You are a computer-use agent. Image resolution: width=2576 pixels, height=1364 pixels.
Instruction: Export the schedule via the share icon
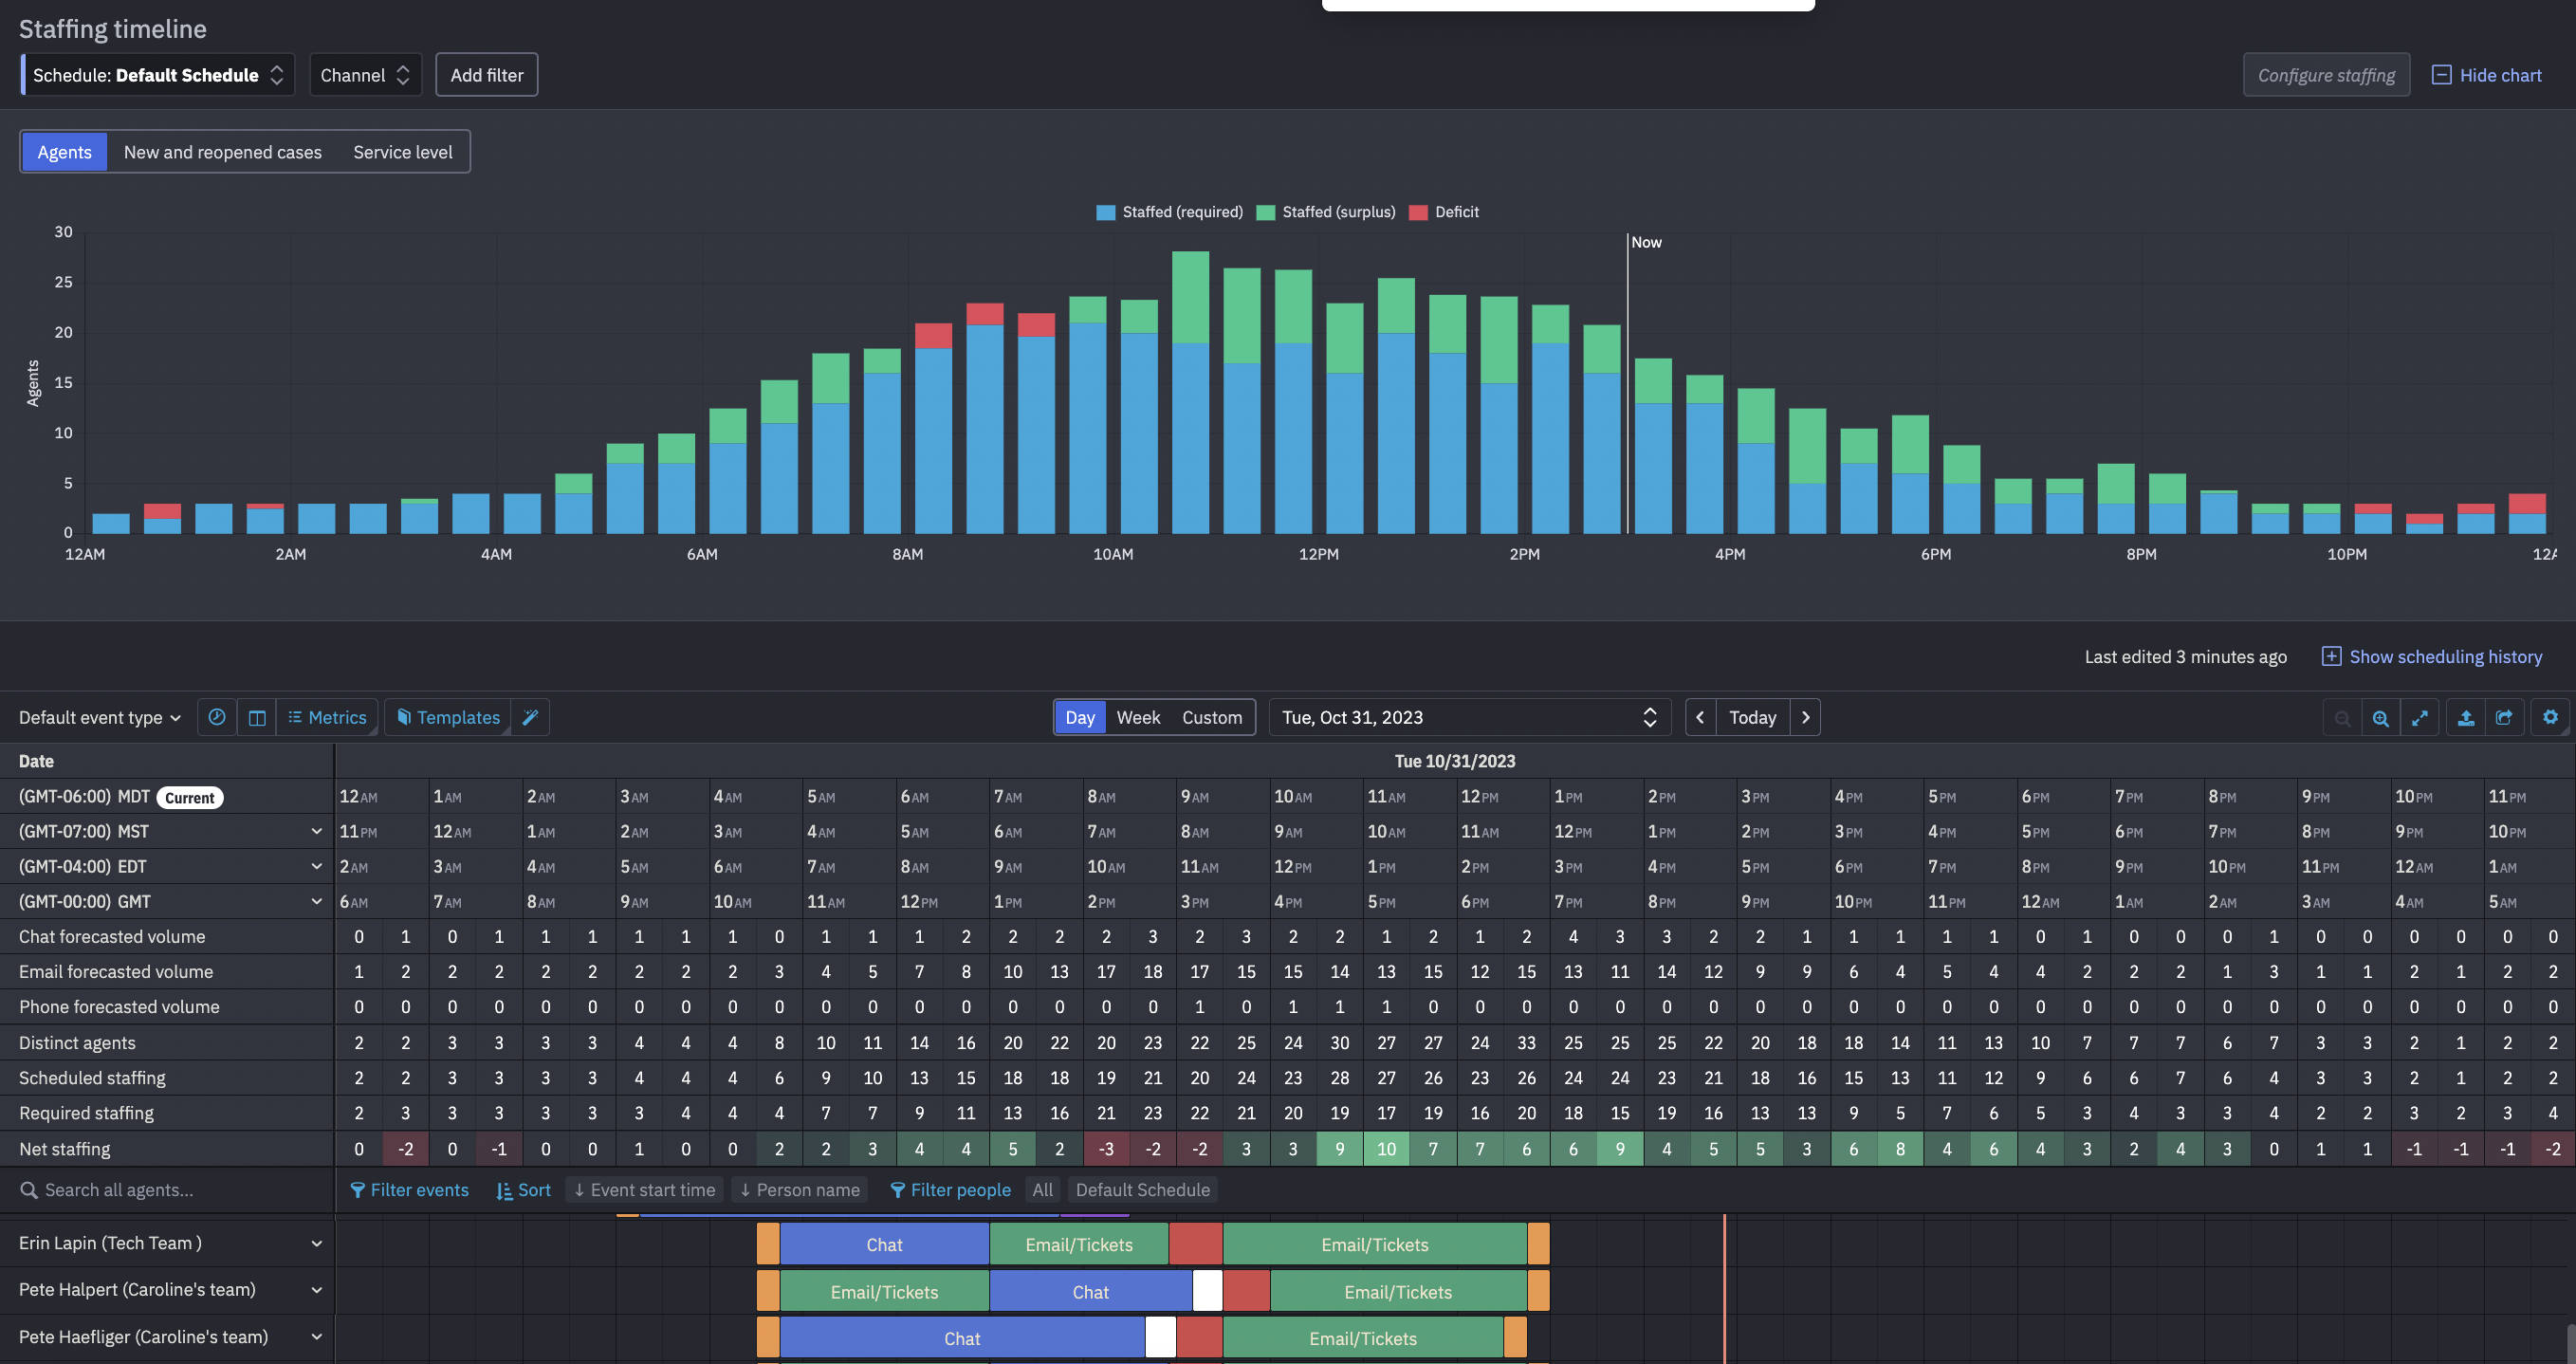[x=2505, y=717]
